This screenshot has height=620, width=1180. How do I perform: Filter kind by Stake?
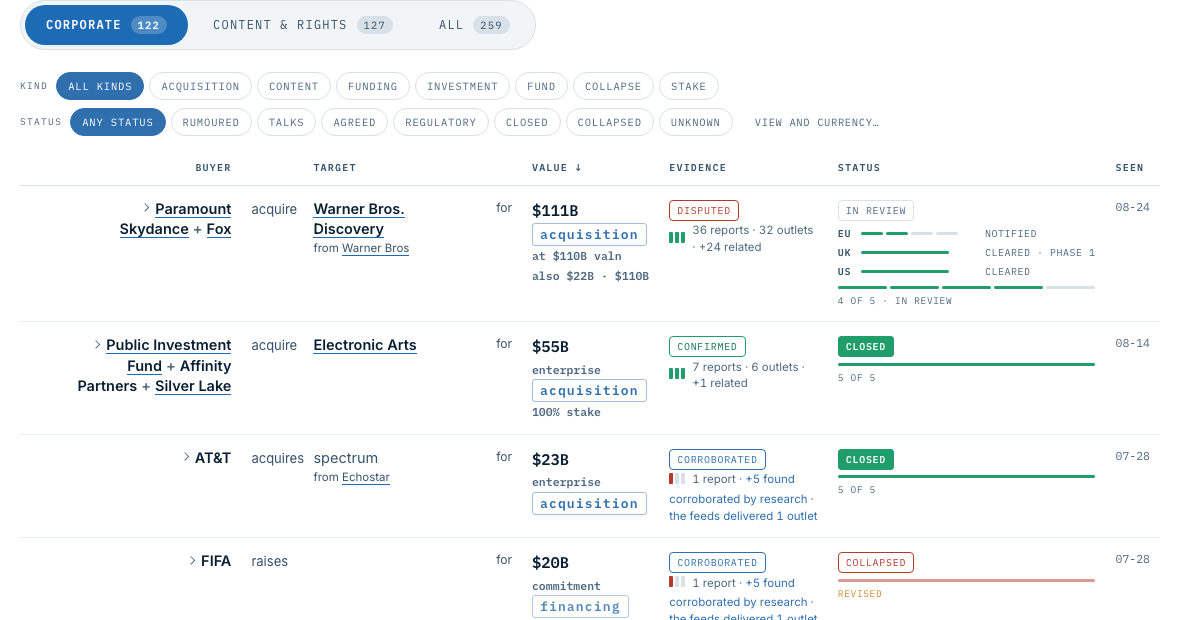(689, 86)
